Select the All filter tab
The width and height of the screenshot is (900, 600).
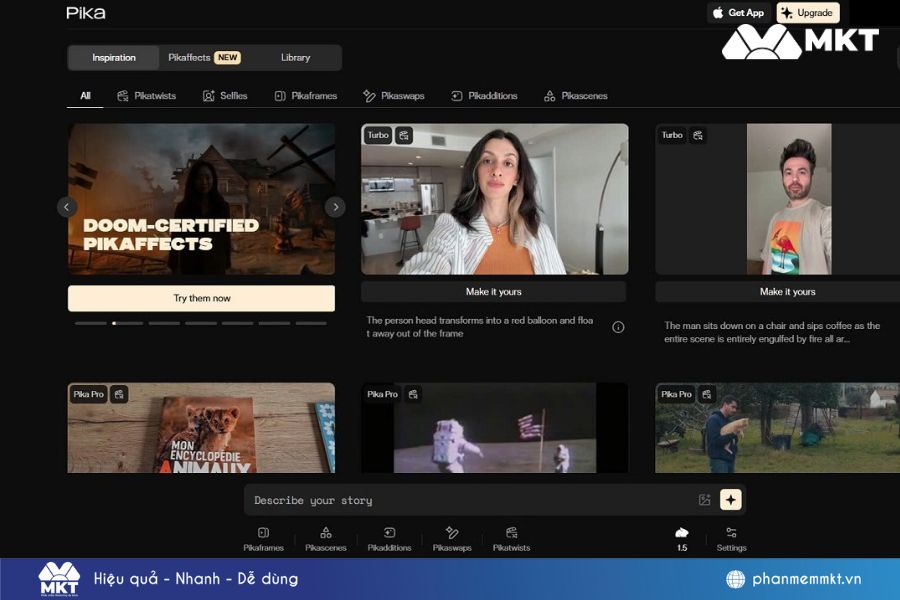[x=85, y=95]
